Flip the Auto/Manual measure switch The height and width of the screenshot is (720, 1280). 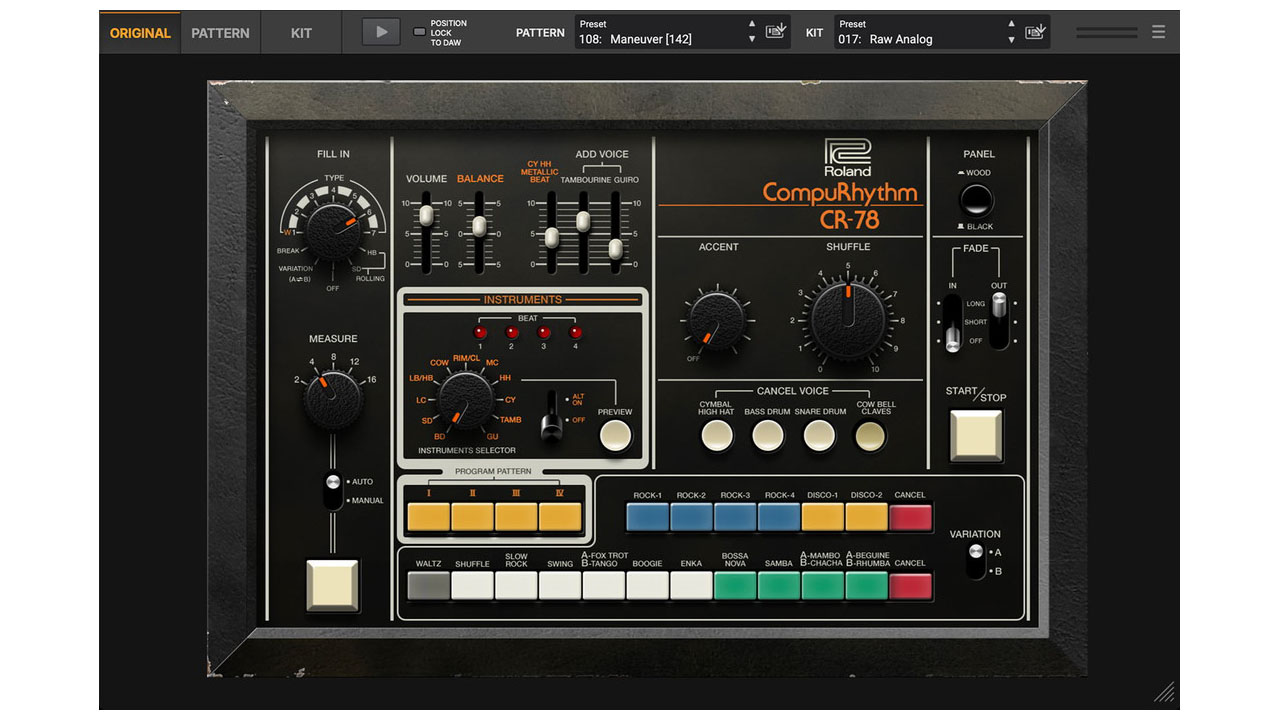333,490
